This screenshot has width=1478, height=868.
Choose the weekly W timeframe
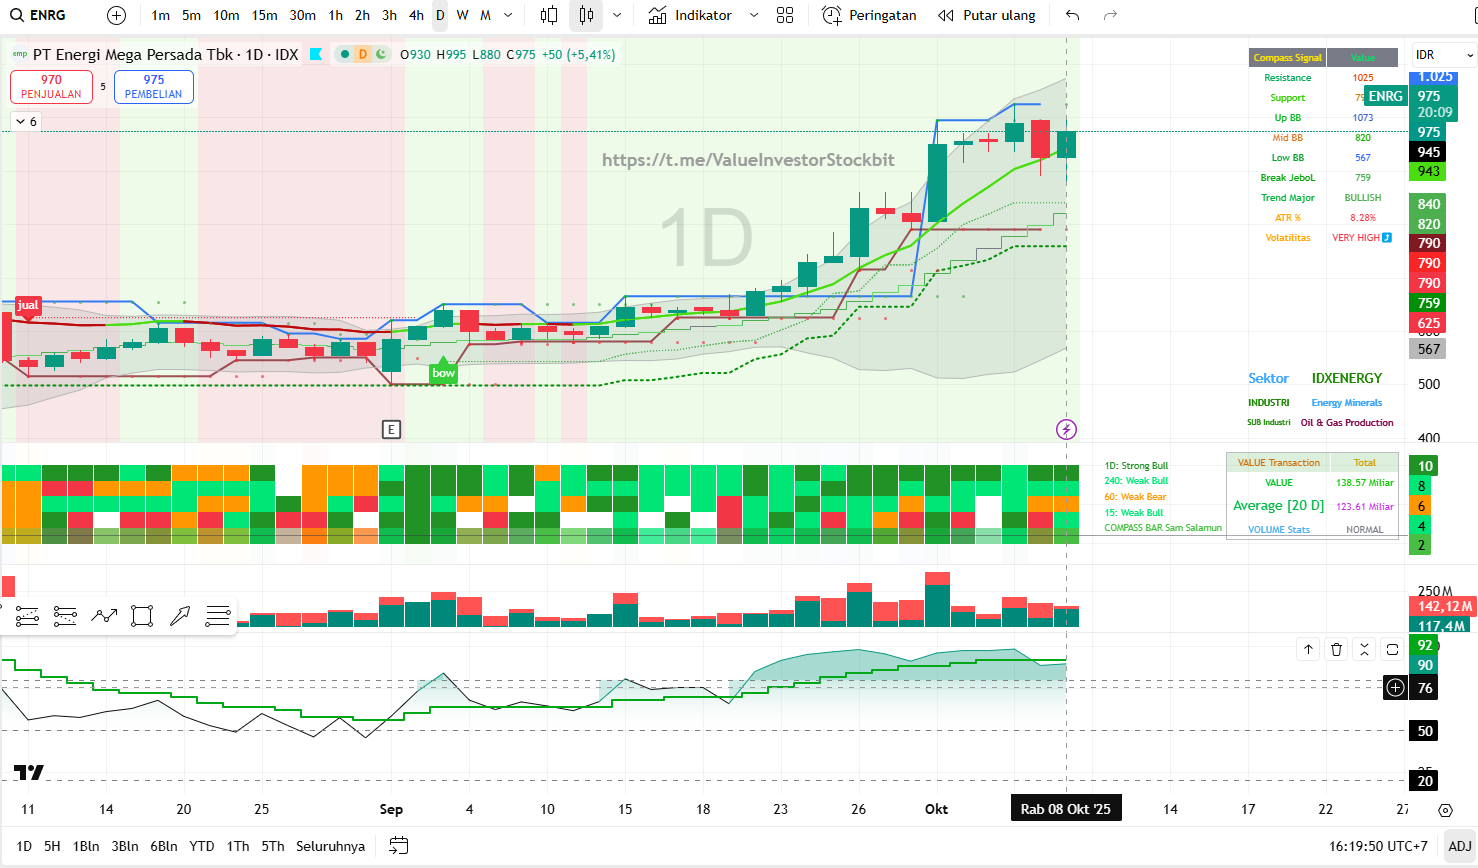pyautogui.click(x=462, y=15)
